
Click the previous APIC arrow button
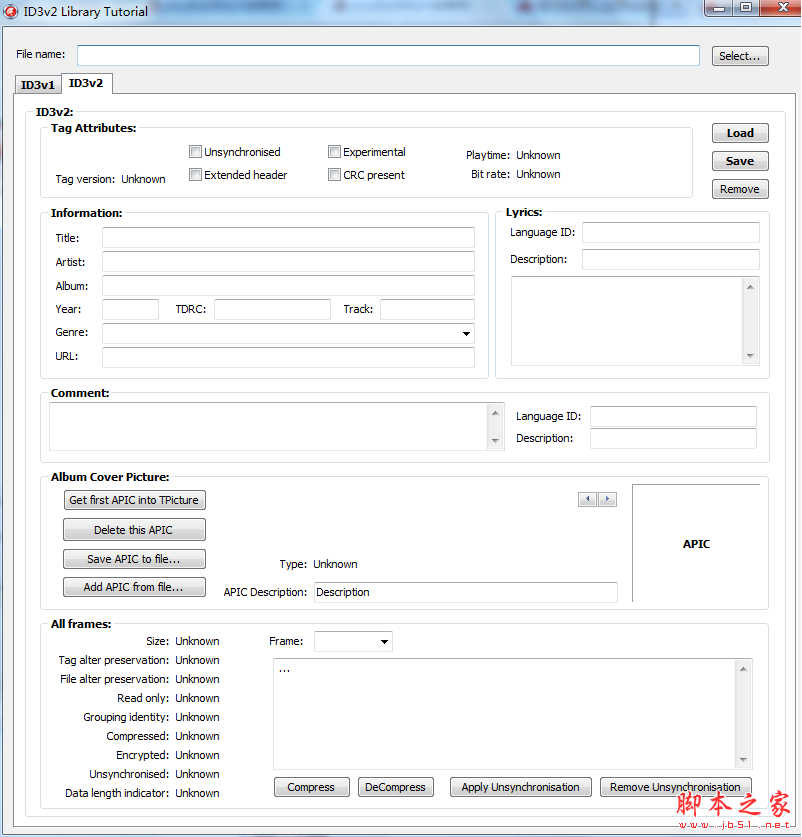pos(588,499)
